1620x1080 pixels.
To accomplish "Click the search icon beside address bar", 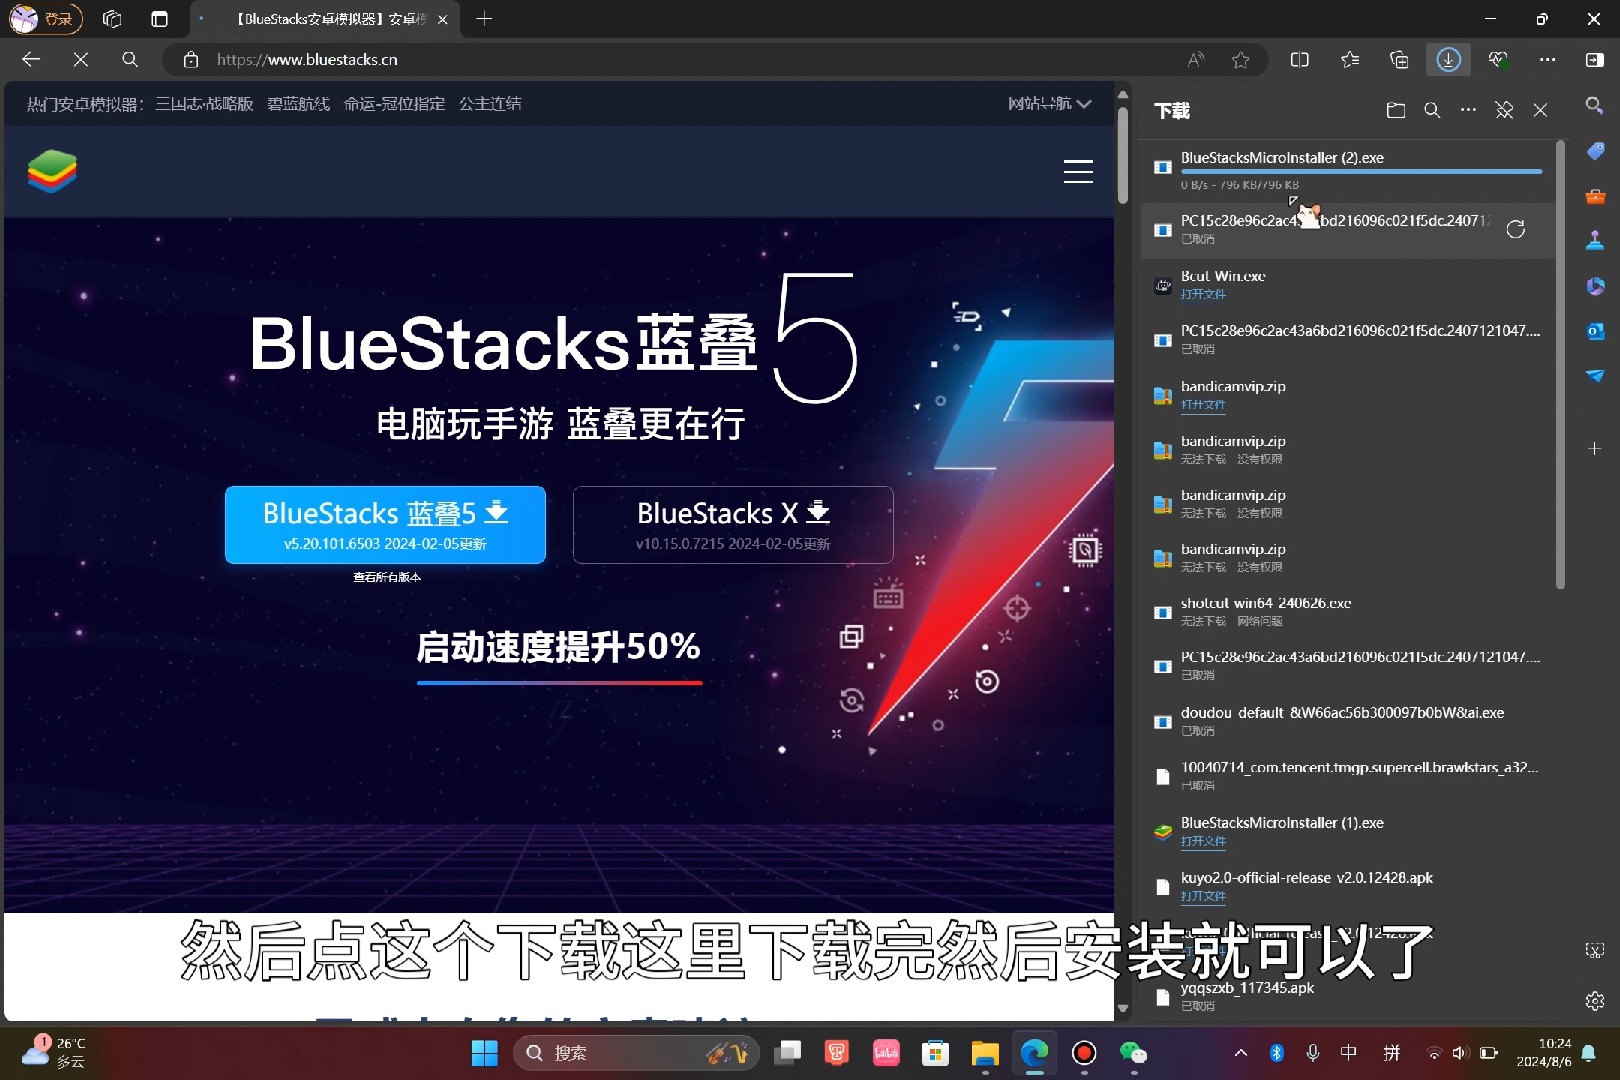I will pyautogui.click(x=130, y=60).
